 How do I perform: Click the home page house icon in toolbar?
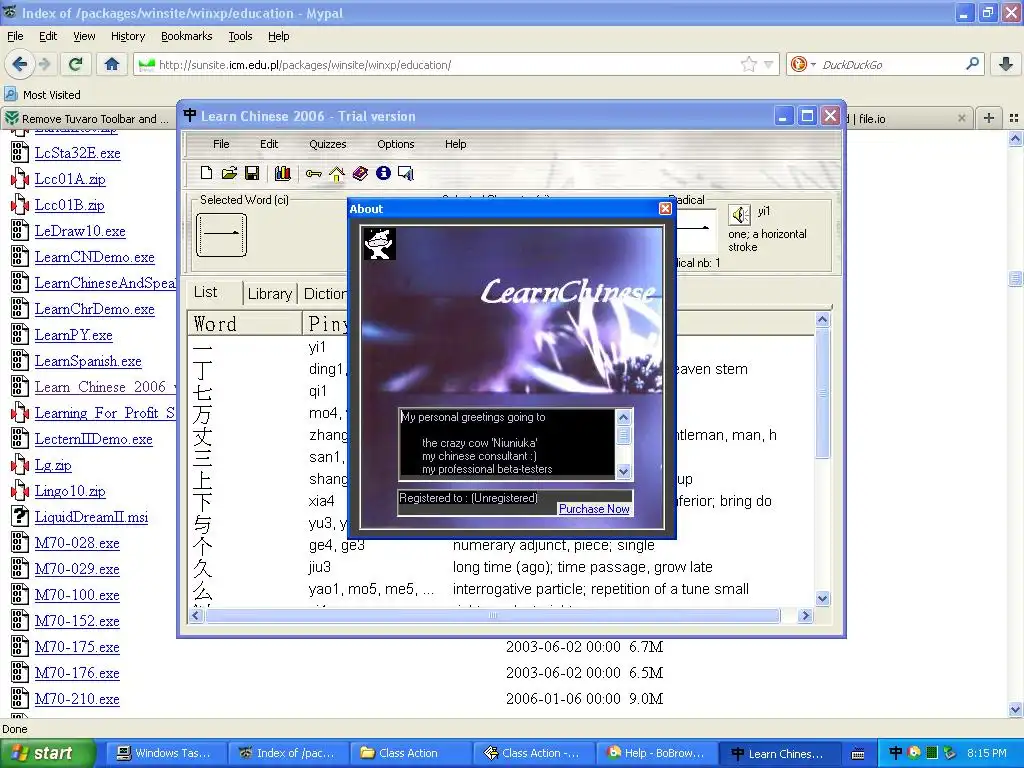[337, 174]
